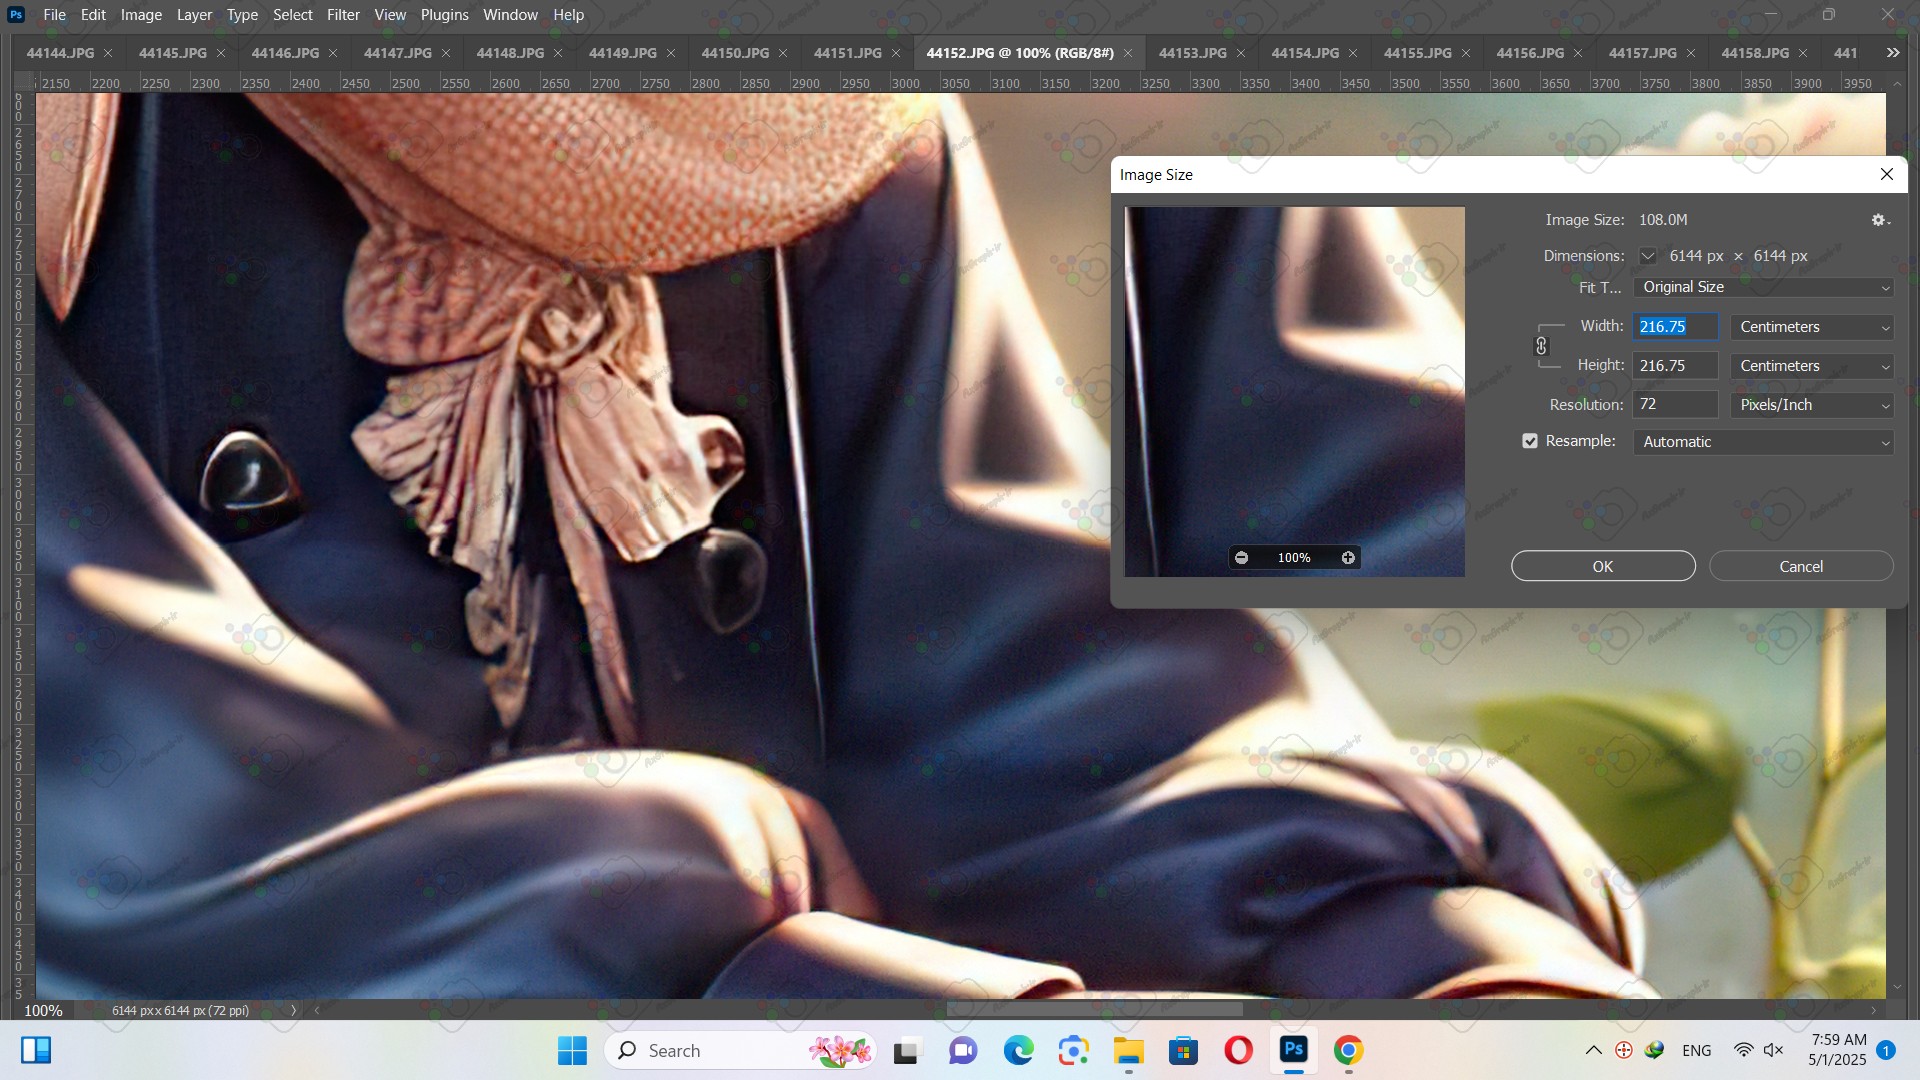Screen dimensions: 1920x1080
Task: Click the vertical scroll down arrow
Action: 1897,987
